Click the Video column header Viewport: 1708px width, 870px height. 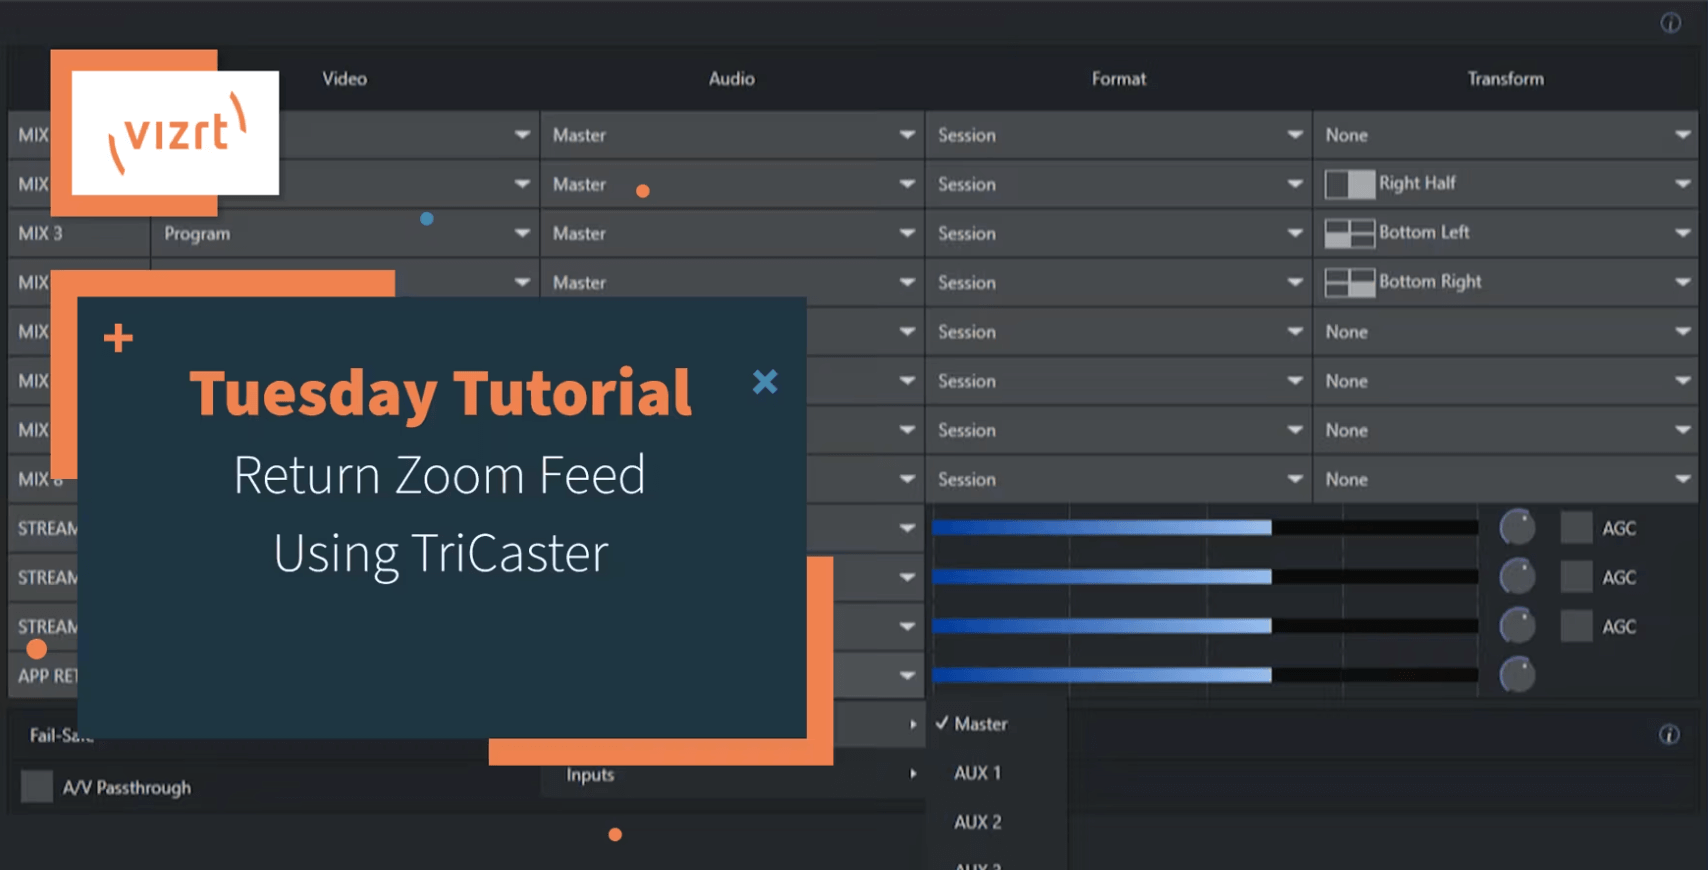click(344, 78)
